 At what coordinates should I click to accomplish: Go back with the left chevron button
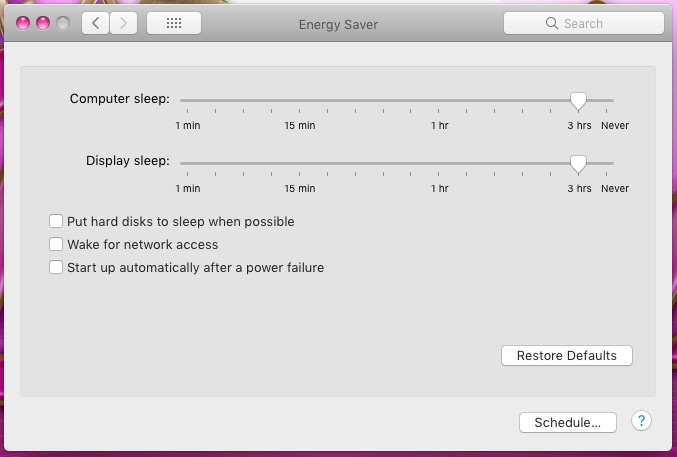[x=95, y=23]
